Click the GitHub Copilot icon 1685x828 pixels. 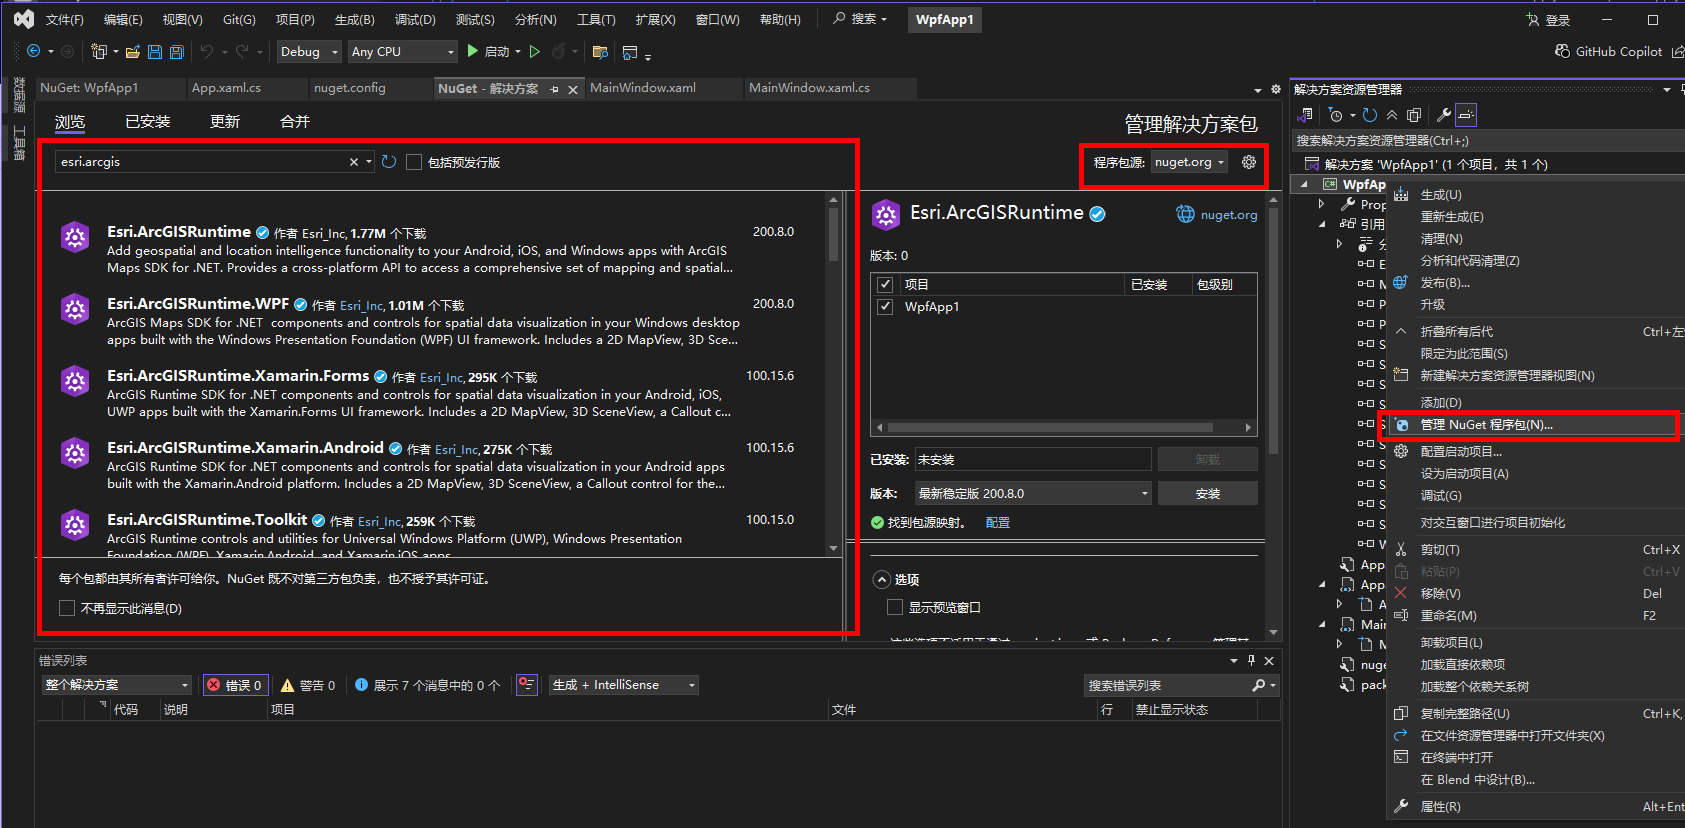click(1562, 51)
